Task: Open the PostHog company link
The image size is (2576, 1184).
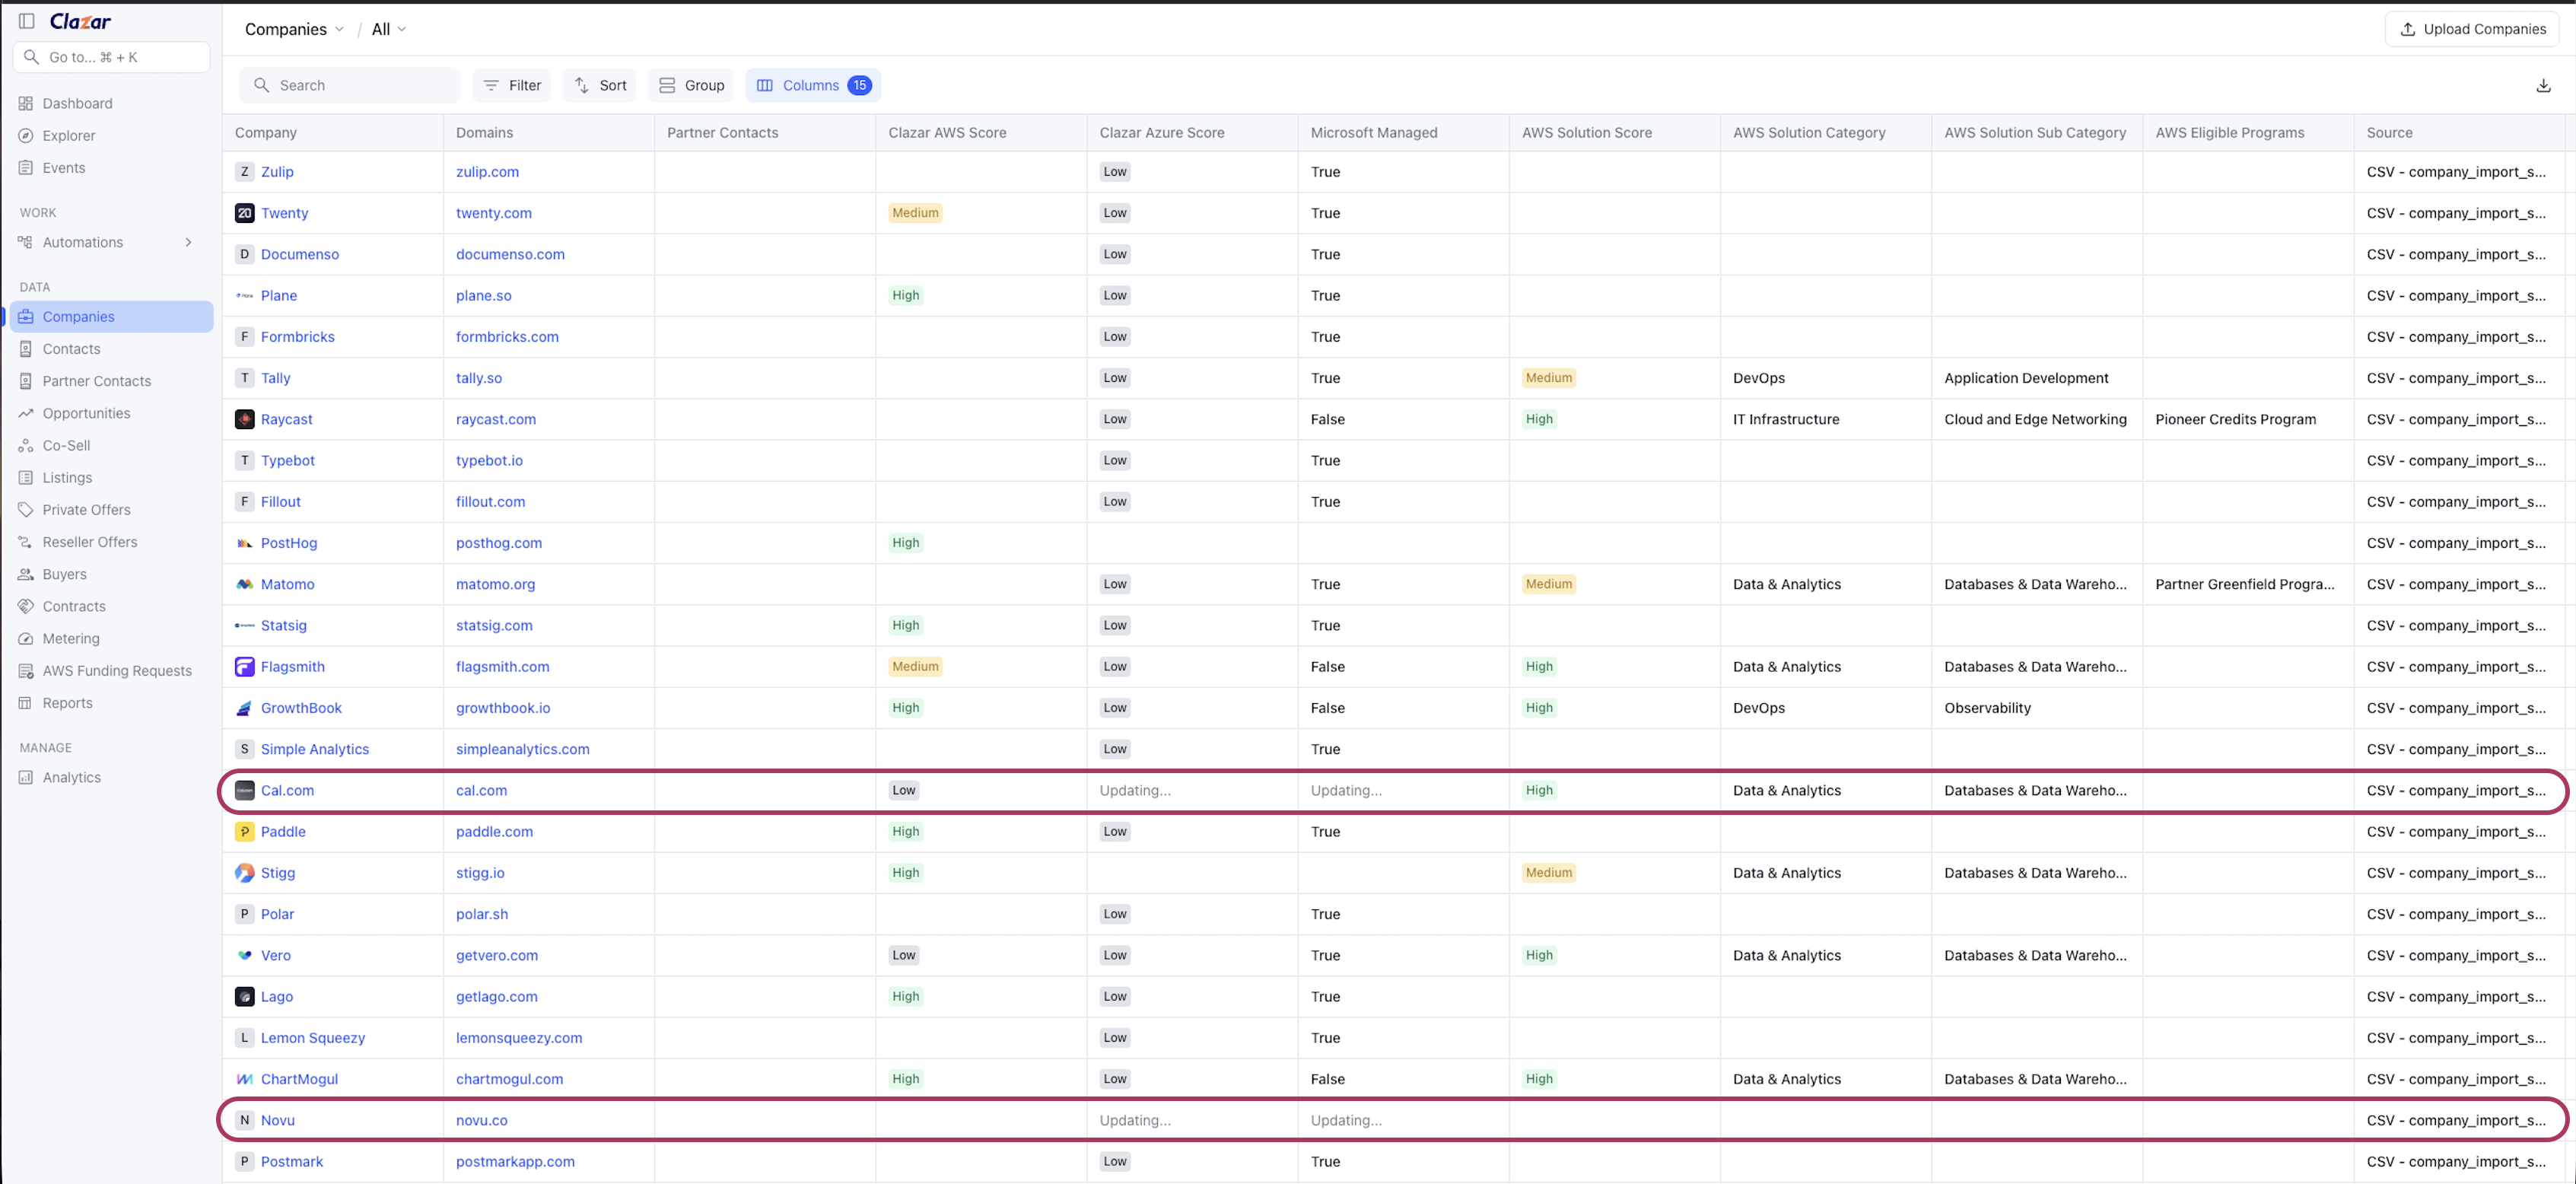Action: pos(289,543)
